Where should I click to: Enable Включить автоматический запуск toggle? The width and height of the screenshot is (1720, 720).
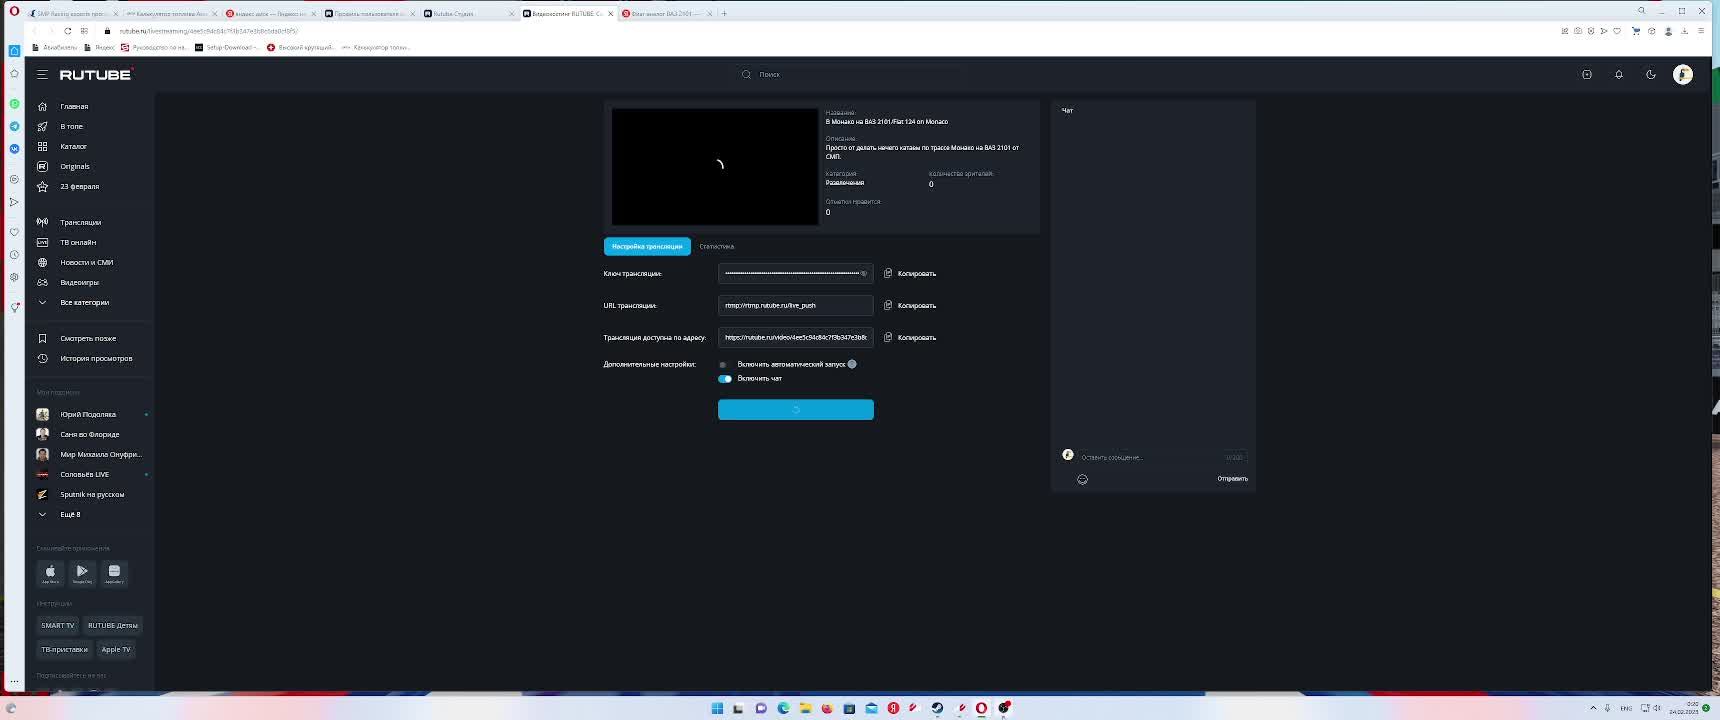[724, 364]
